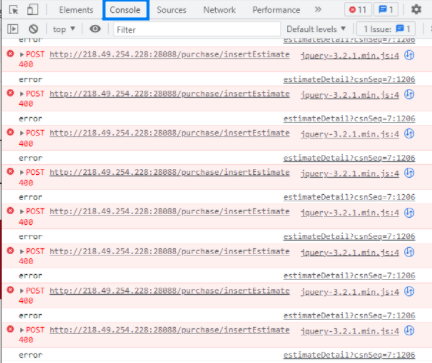Viewport: 432px width, 363px height.
Task: Activate the inspect element picker icon
Action: click(x=13, y=10)
